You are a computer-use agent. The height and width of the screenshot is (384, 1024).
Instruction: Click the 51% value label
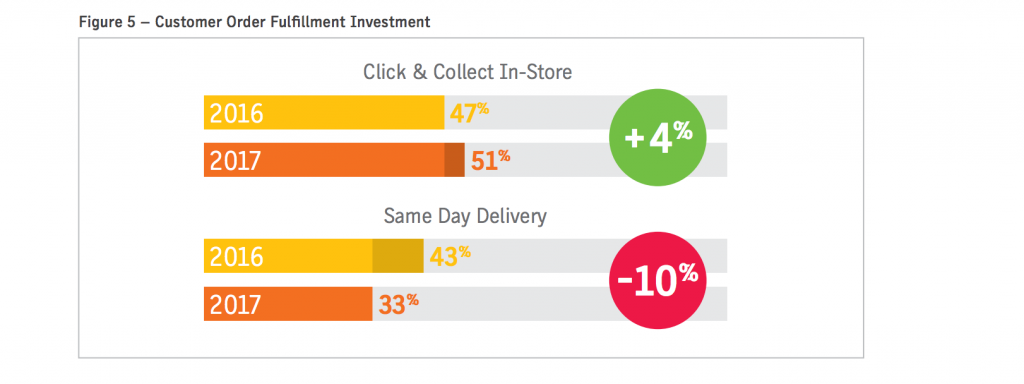(490, 161)
